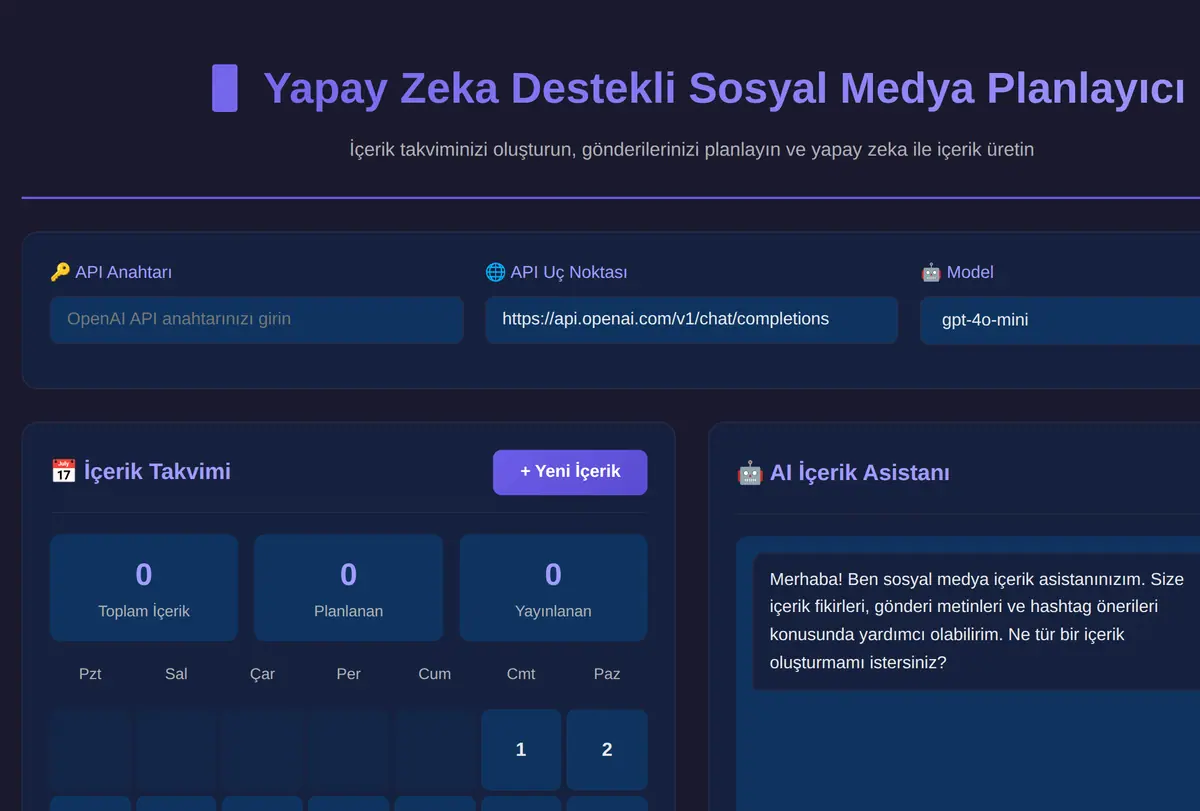Screen dimensions: 1200x811
Task: Click the Paz weekday header
Action: click(607, 674)
